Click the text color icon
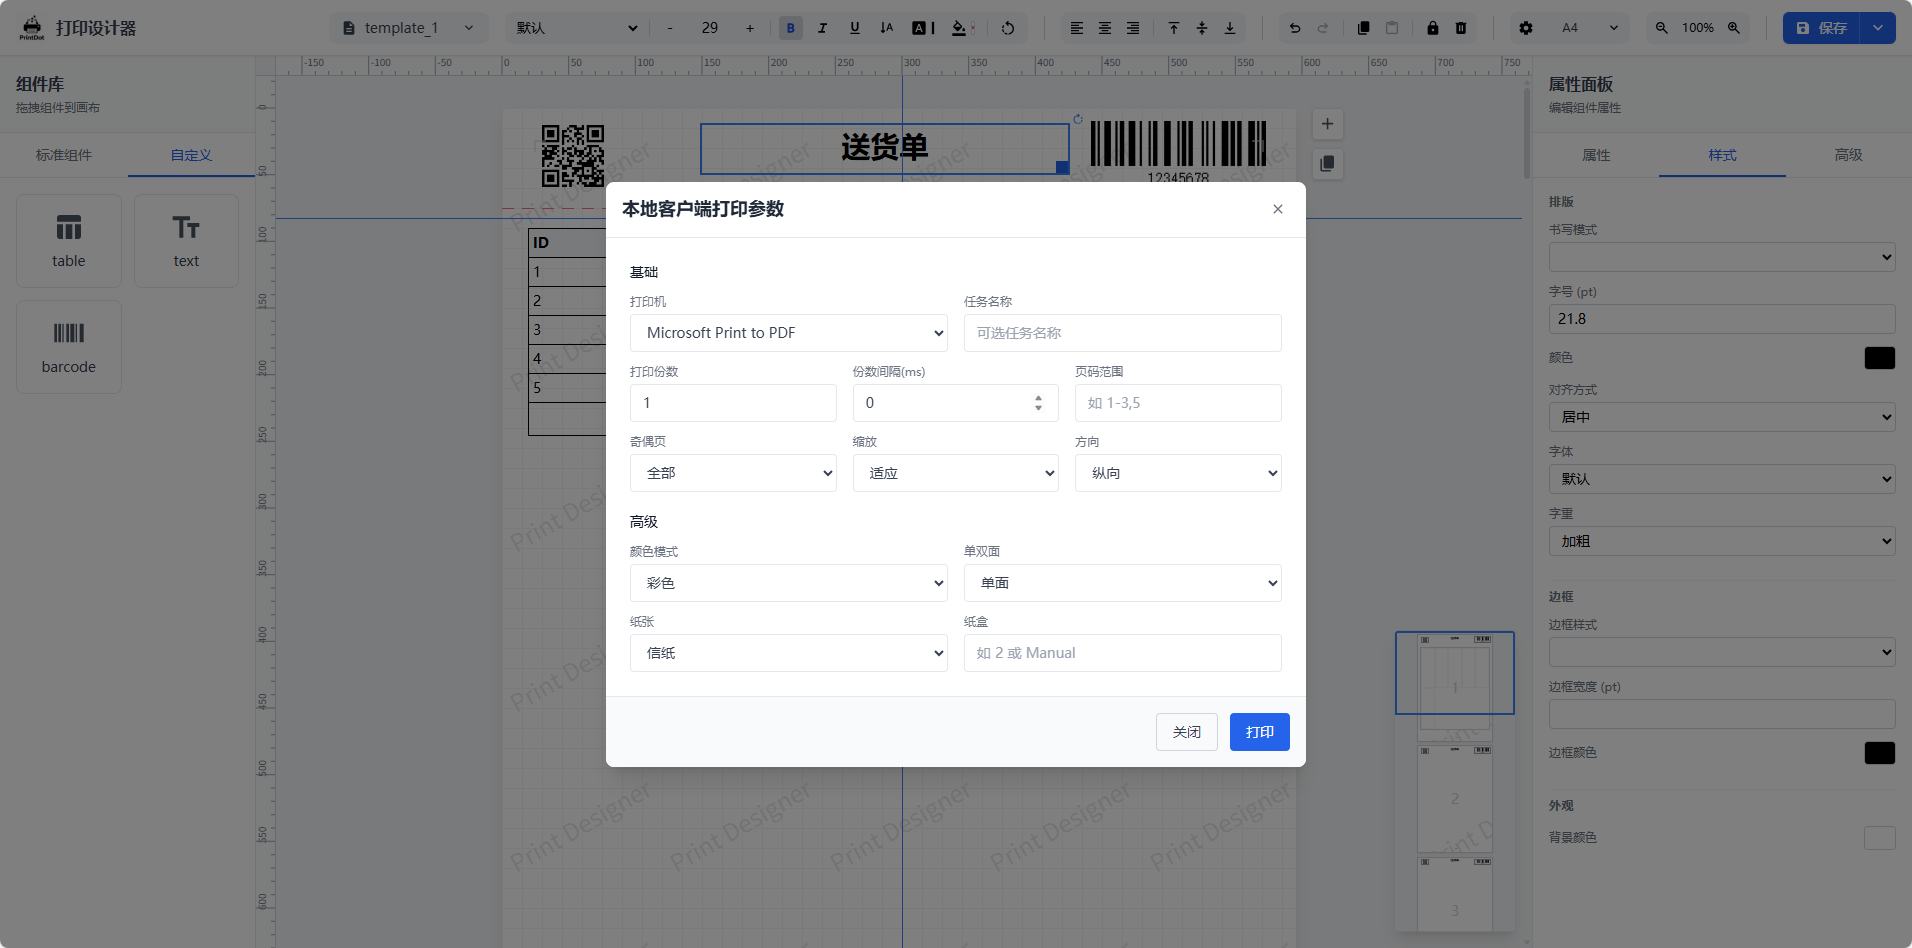The image size is (1912, 948). (923, 28)
